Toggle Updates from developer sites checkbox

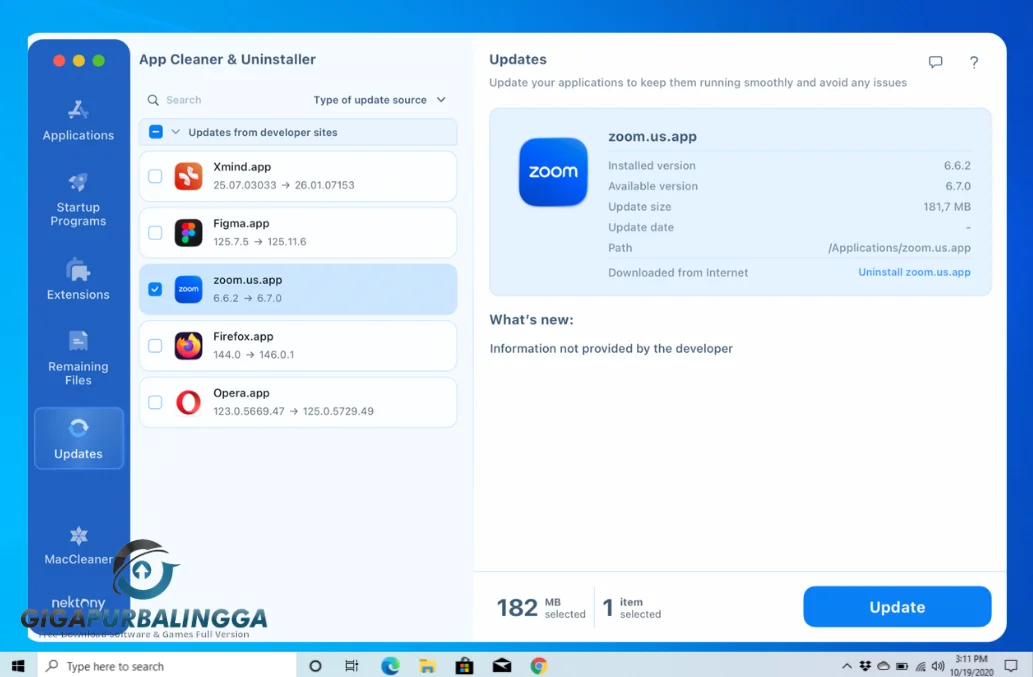click(x=155, y=132)
